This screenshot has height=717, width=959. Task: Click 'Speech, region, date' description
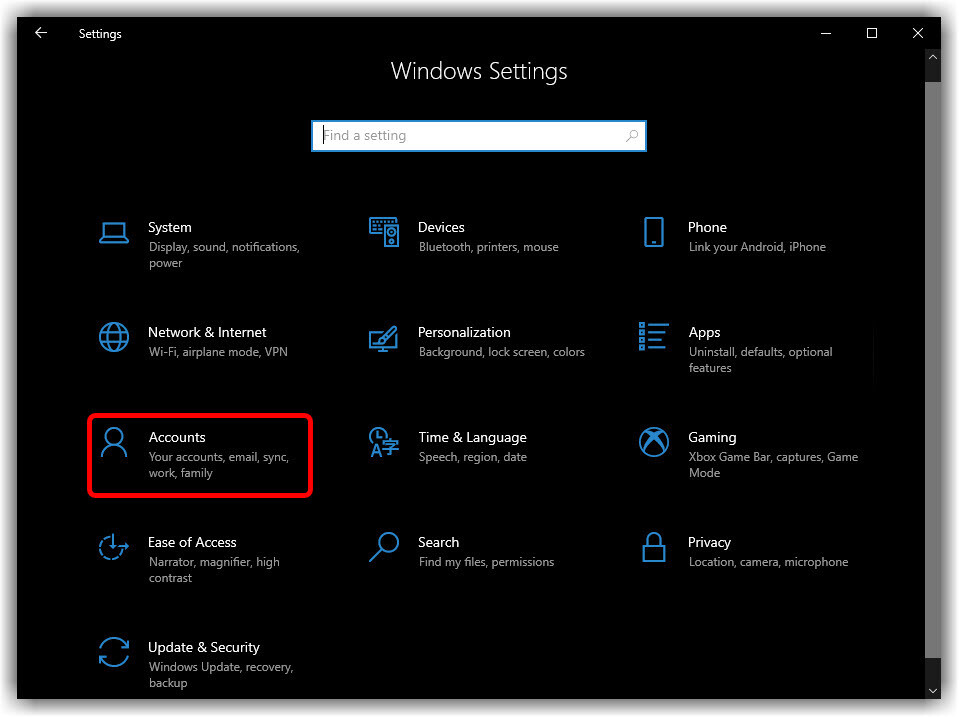click(x=473, y=457)
